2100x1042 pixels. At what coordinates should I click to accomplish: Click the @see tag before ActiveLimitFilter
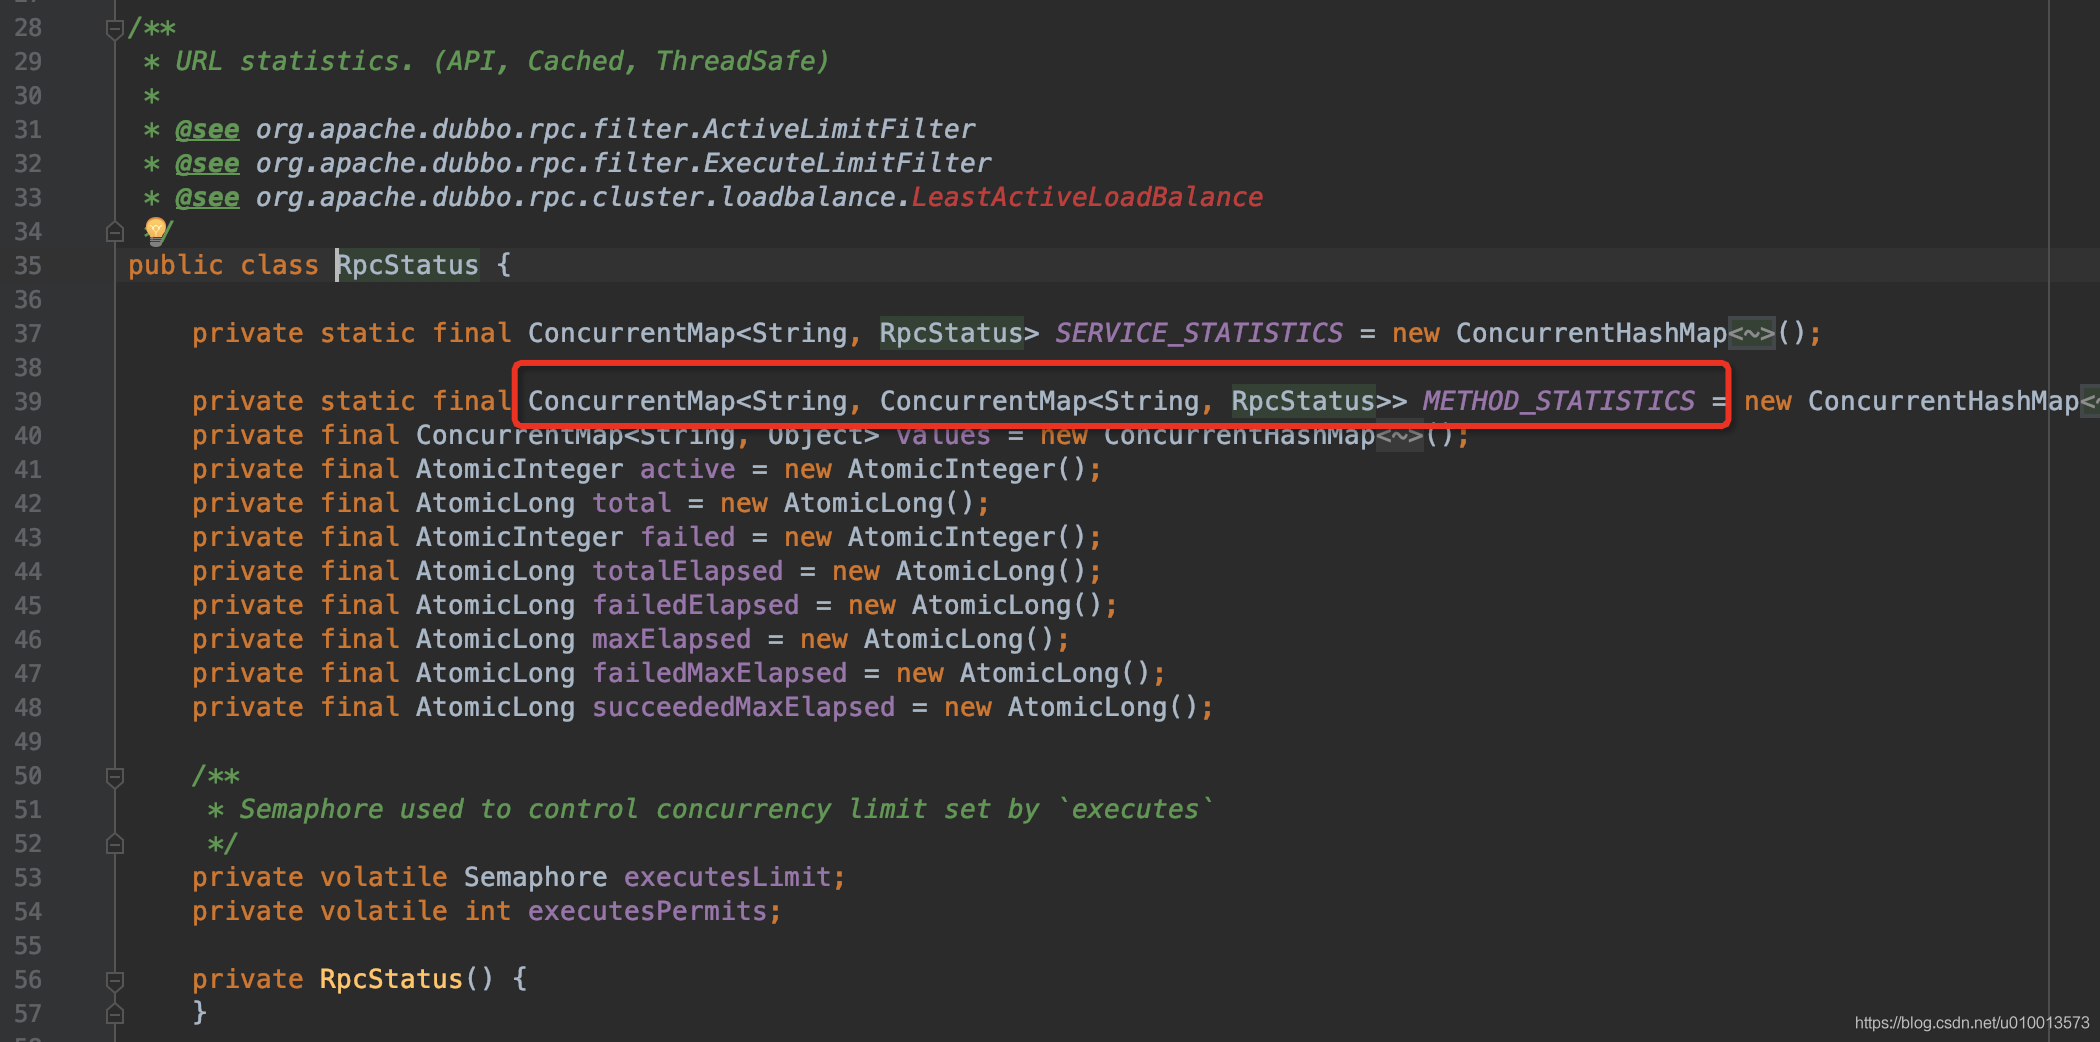click(x=207, y=130)
